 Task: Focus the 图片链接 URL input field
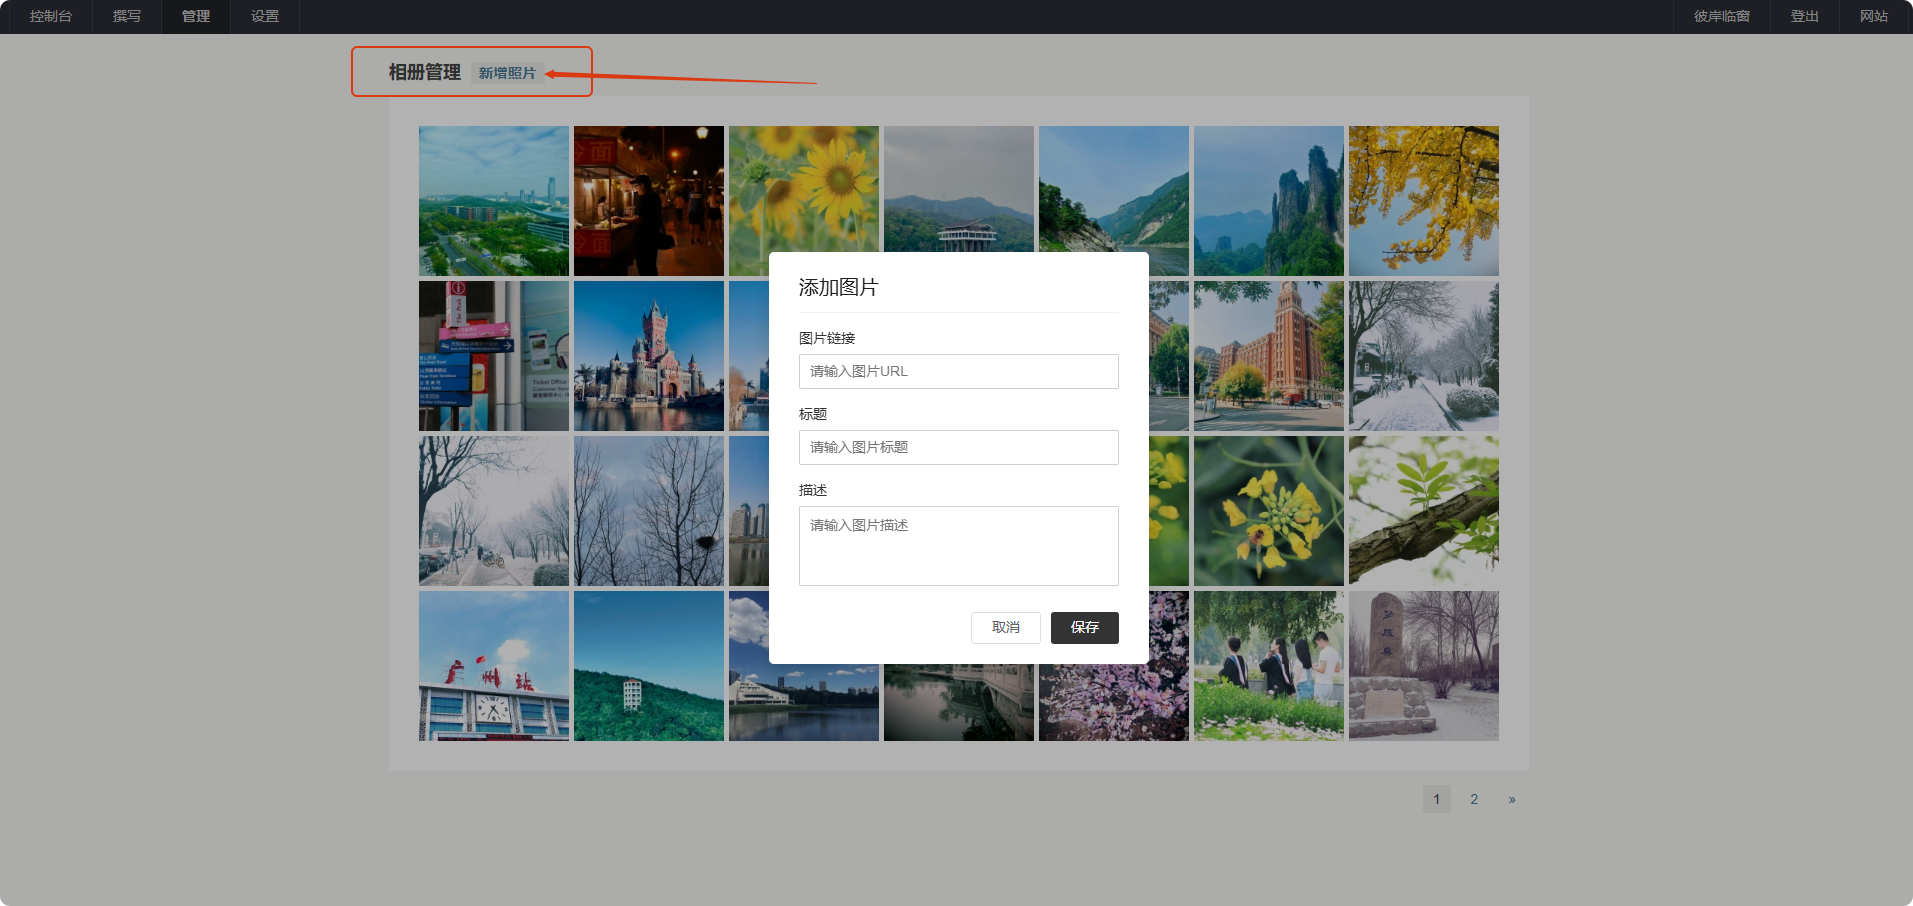click(x=958, y=371)
